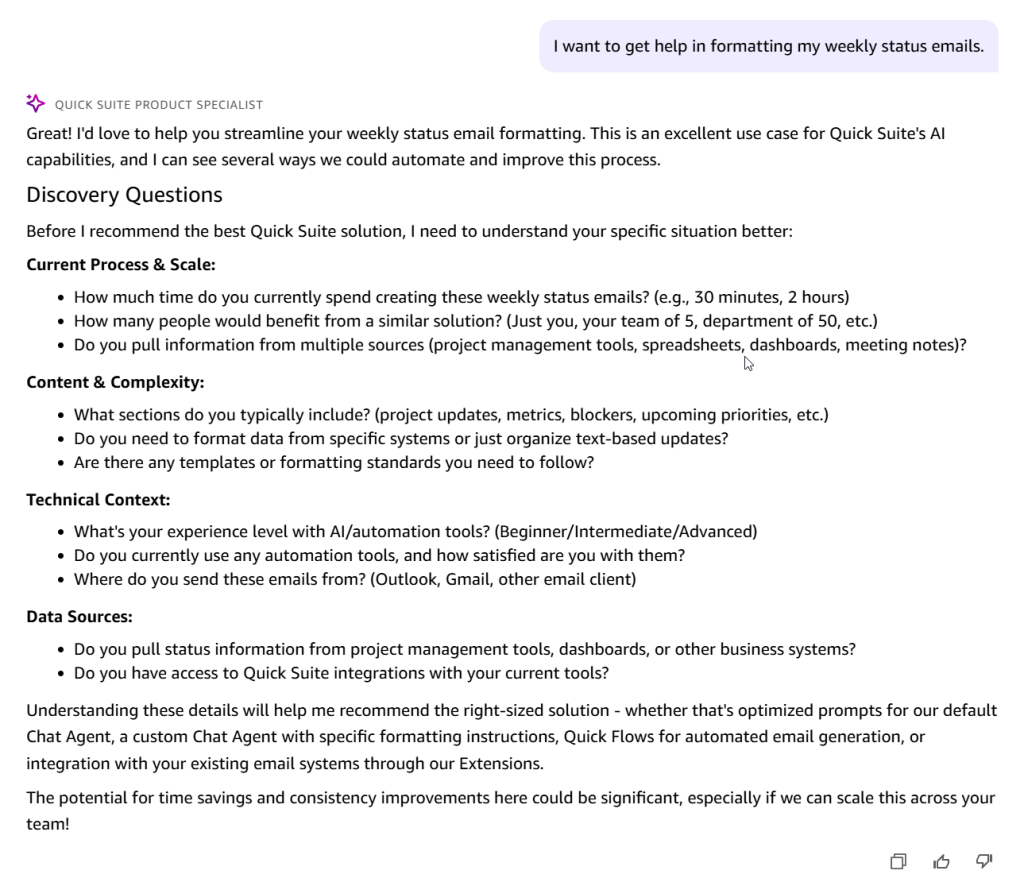
Task: Click the Discovery Questions heading
Action: coord(124,195)
